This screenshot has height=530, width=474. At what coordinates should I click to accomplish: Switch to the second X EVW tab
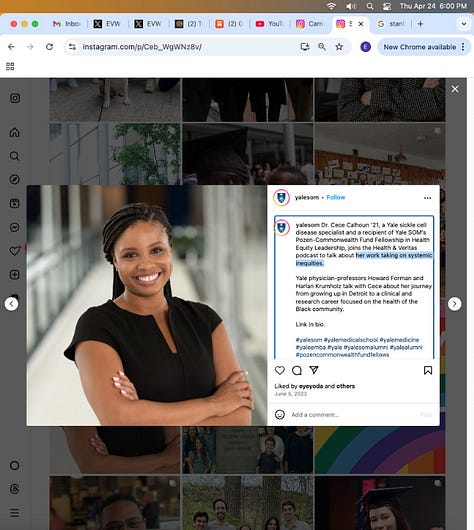point(148,24)
